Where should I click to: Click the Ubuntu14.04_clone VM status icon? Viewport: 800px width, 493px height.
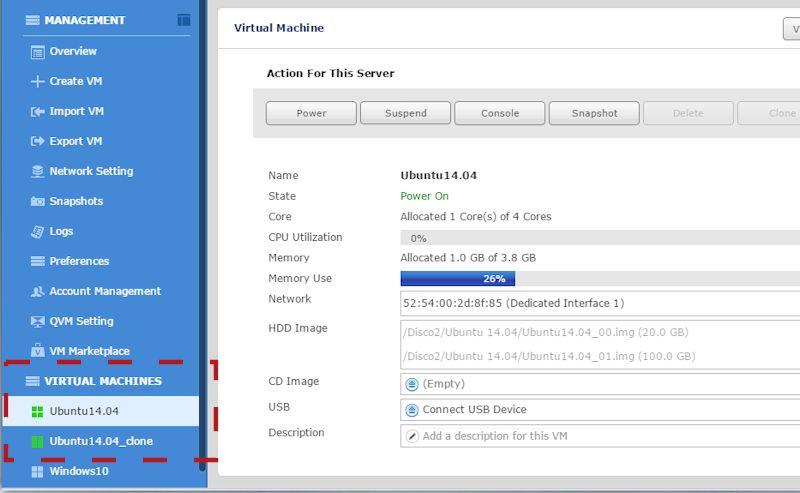[37, 442]
